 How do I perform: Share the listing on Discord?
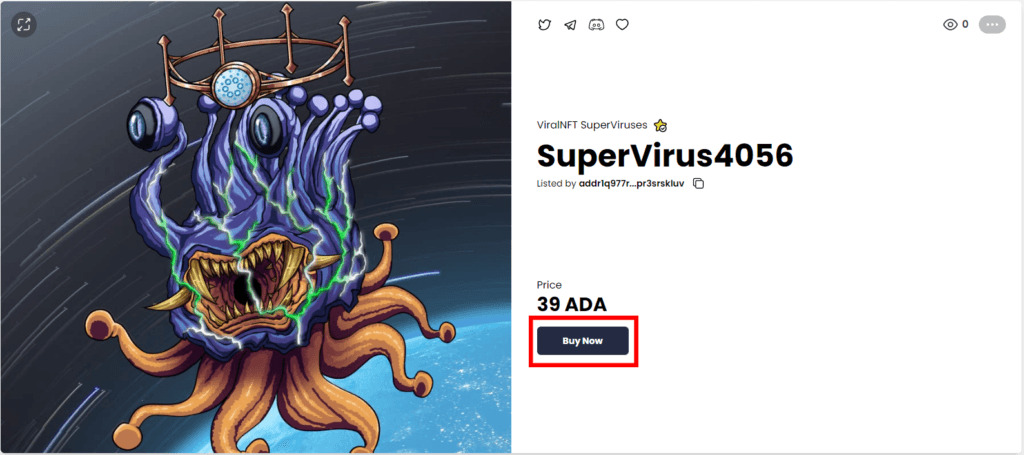pyautogui.click(x=596, y=25)
